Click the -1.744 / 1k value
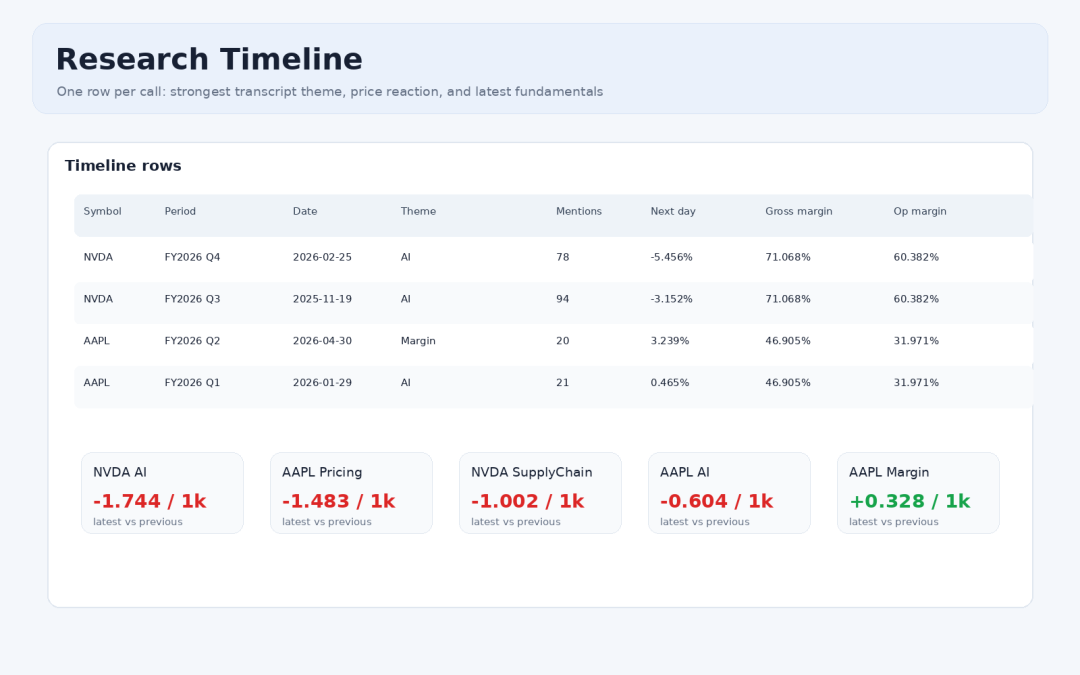The width and height of the screenshot is (1080, 675). (x=149, y=501)
